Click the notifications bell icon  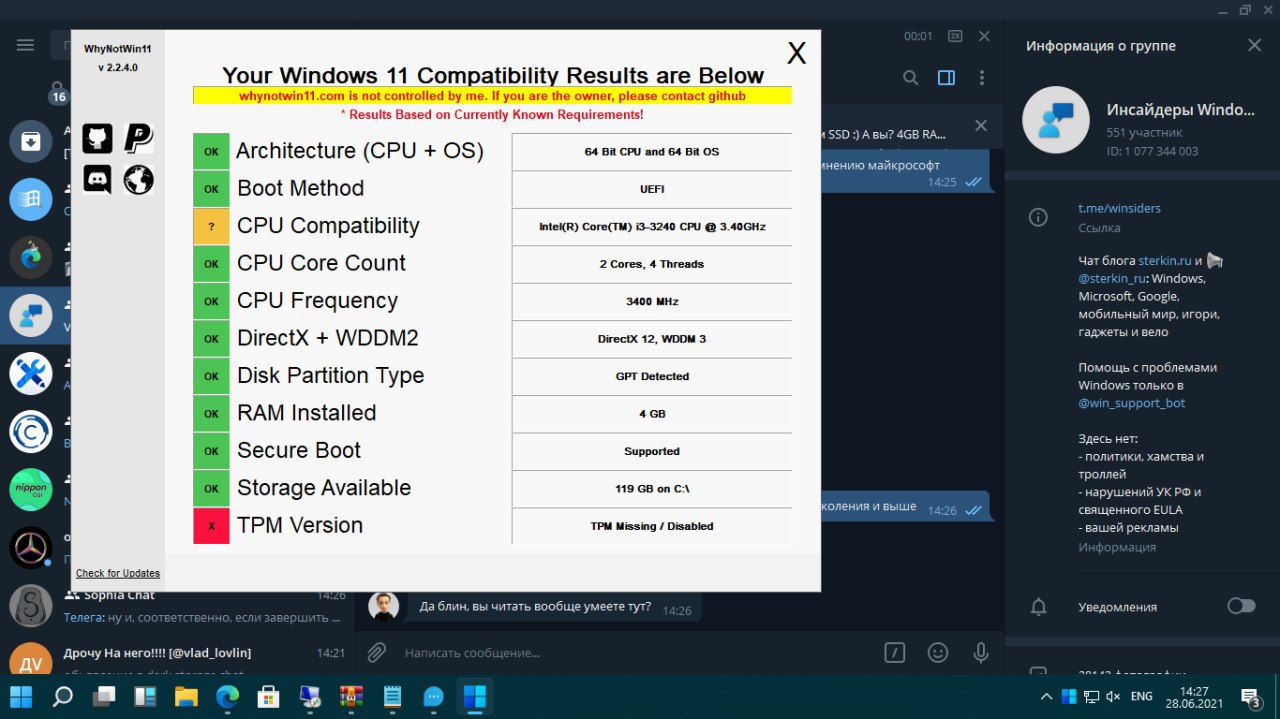pyautogui.click(x=1039, y=606)
